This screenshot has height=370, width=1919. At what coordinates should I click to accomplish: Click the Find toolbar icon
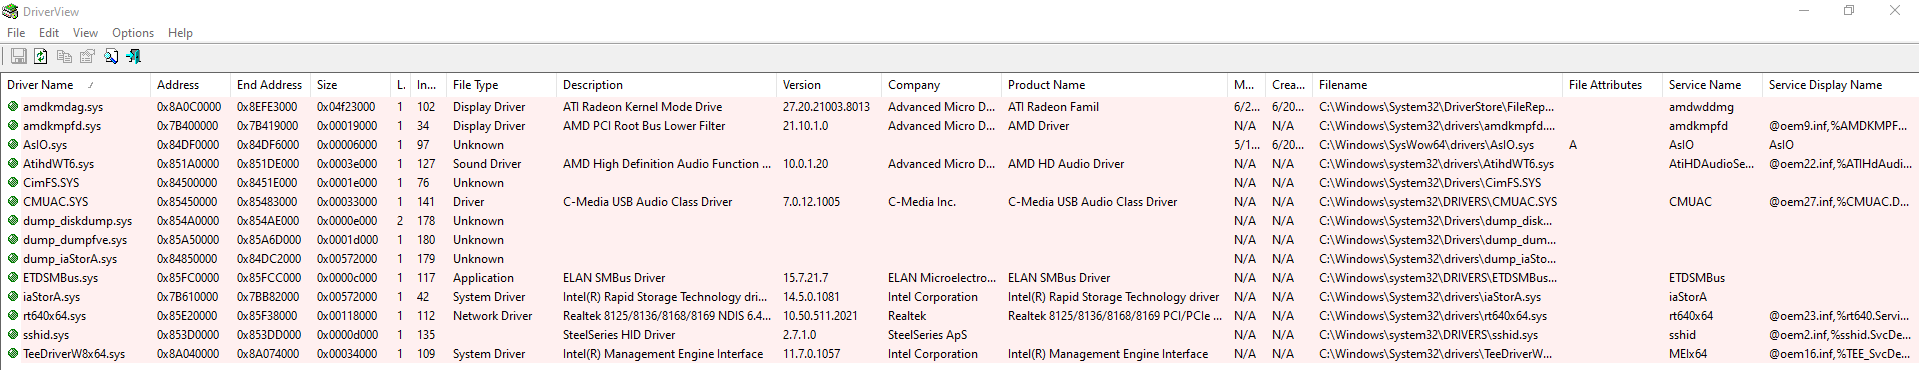[111, 57]
